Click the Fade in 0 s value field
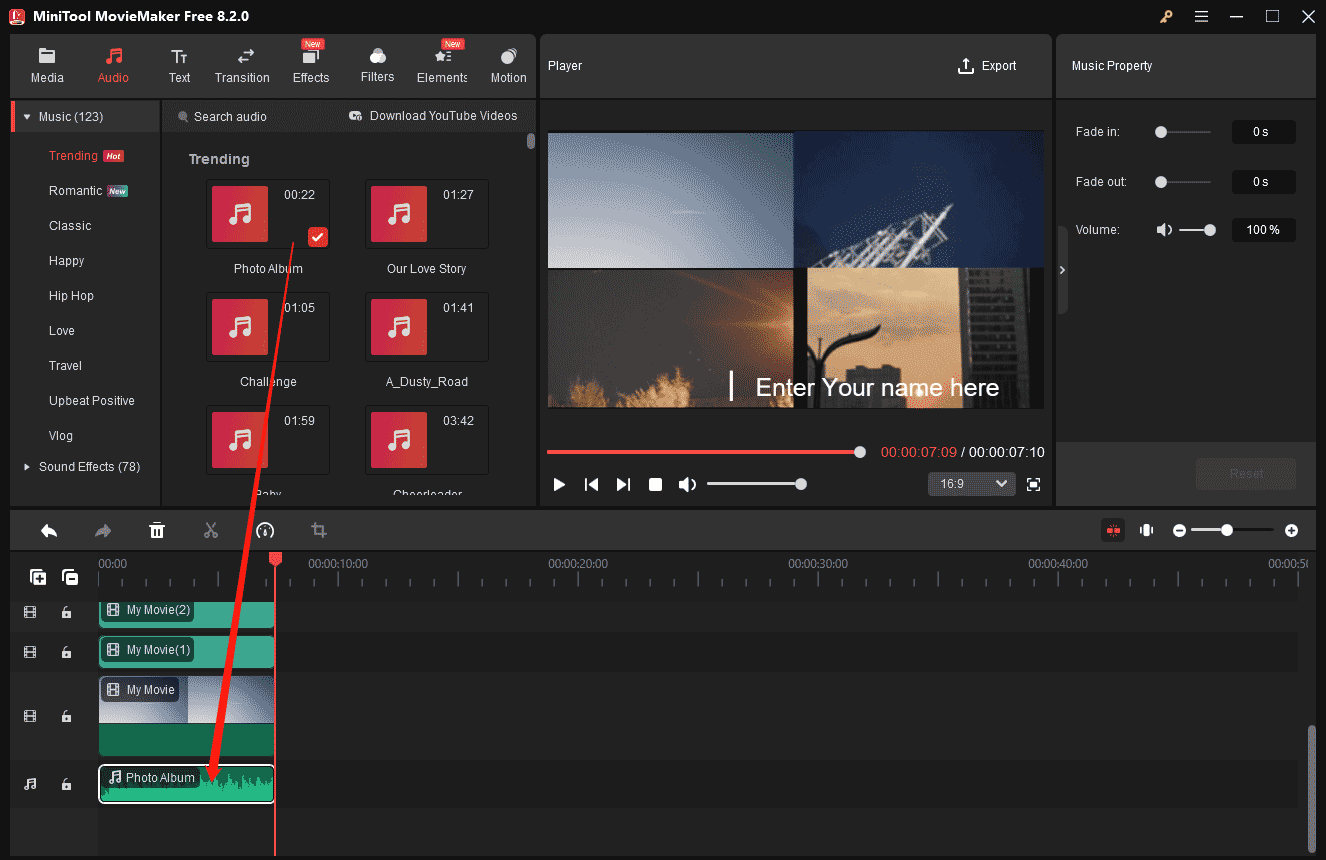Screen dimensions: 1326x860 coord(1263,132)
